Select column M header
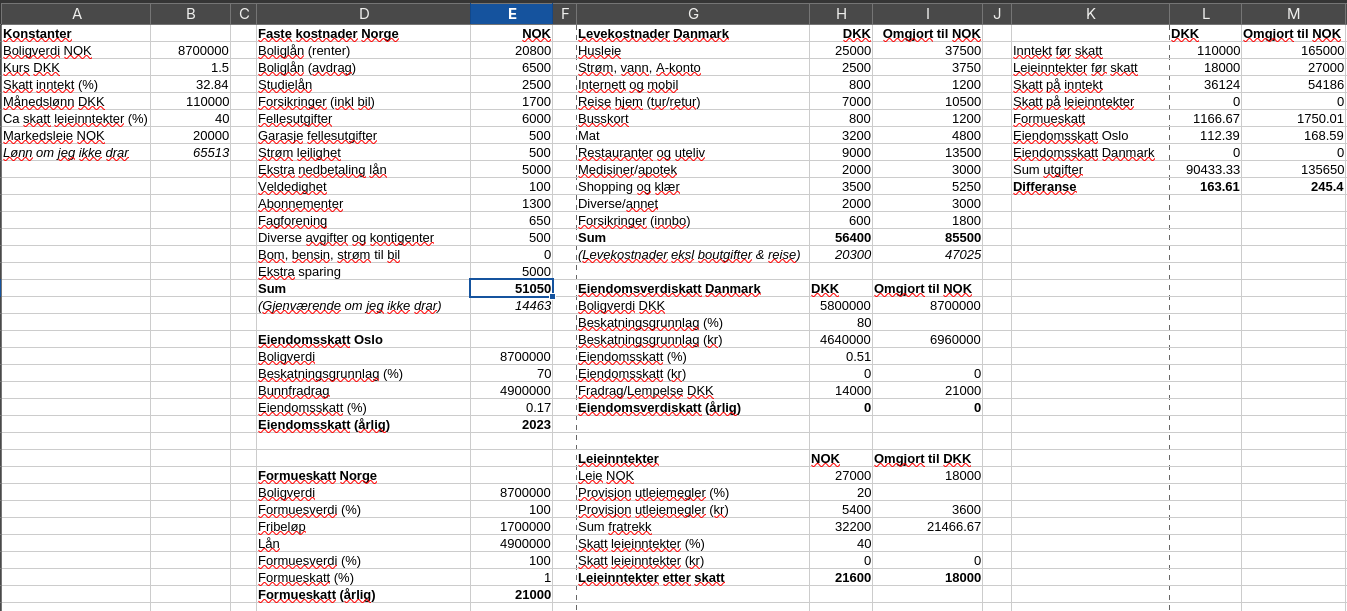 [1293, 14]
